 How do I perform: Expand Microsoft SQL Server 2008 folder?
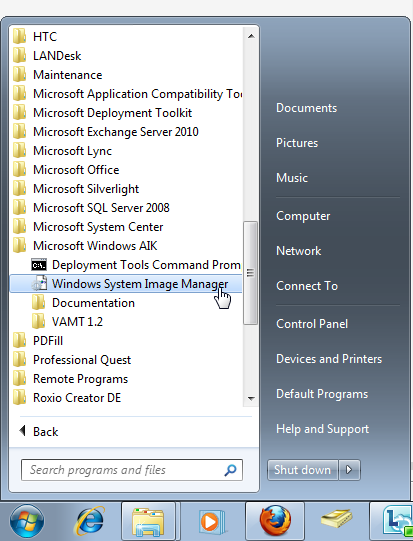[x=126, y=207]
